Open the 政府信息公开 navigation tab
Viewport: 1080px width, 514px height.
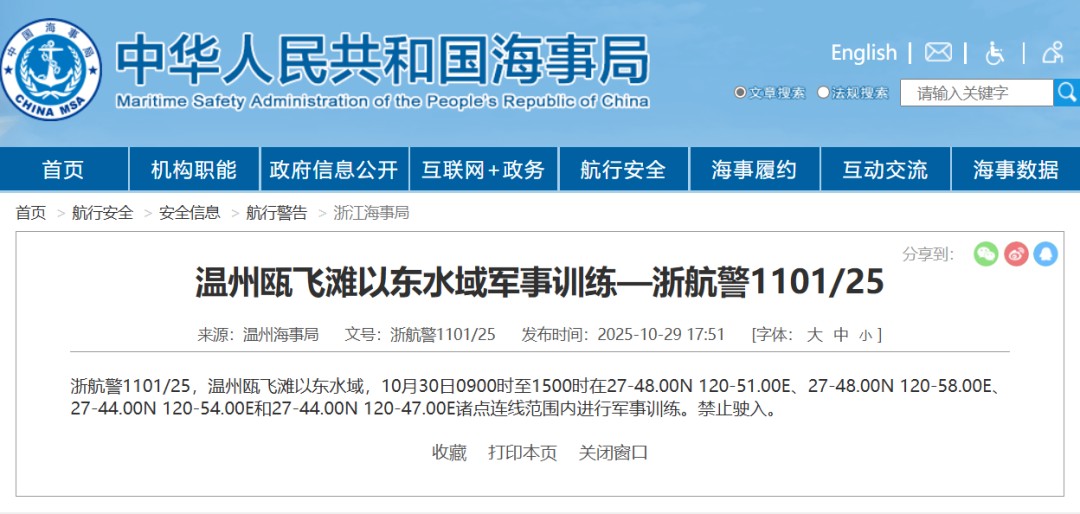pos(334,169)
